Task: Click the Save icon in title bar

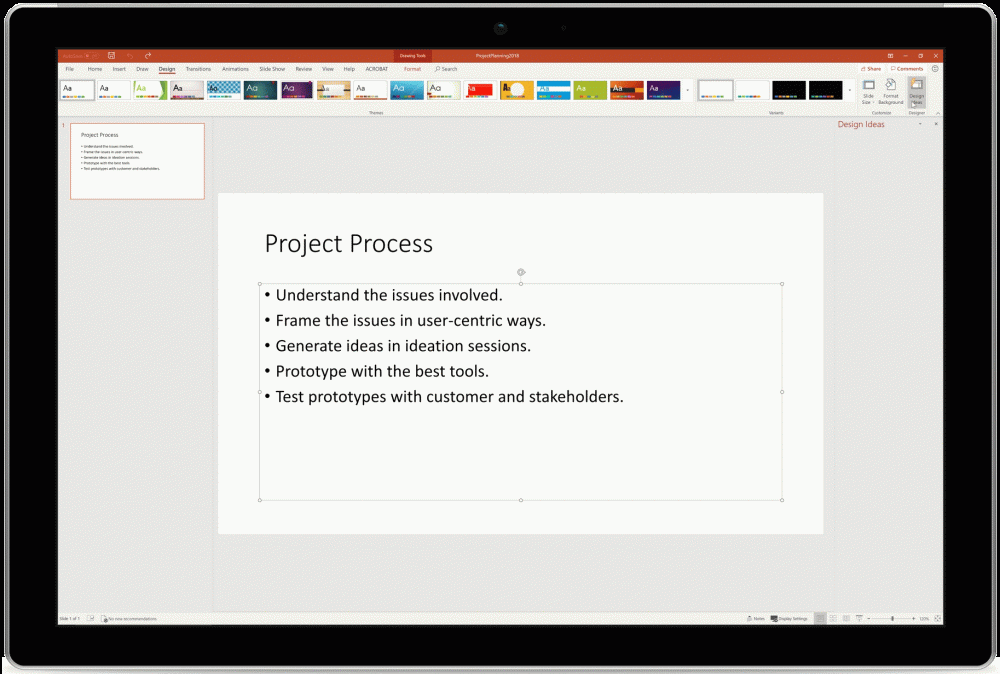Action: pyautogui.click(x=111, y=56)
